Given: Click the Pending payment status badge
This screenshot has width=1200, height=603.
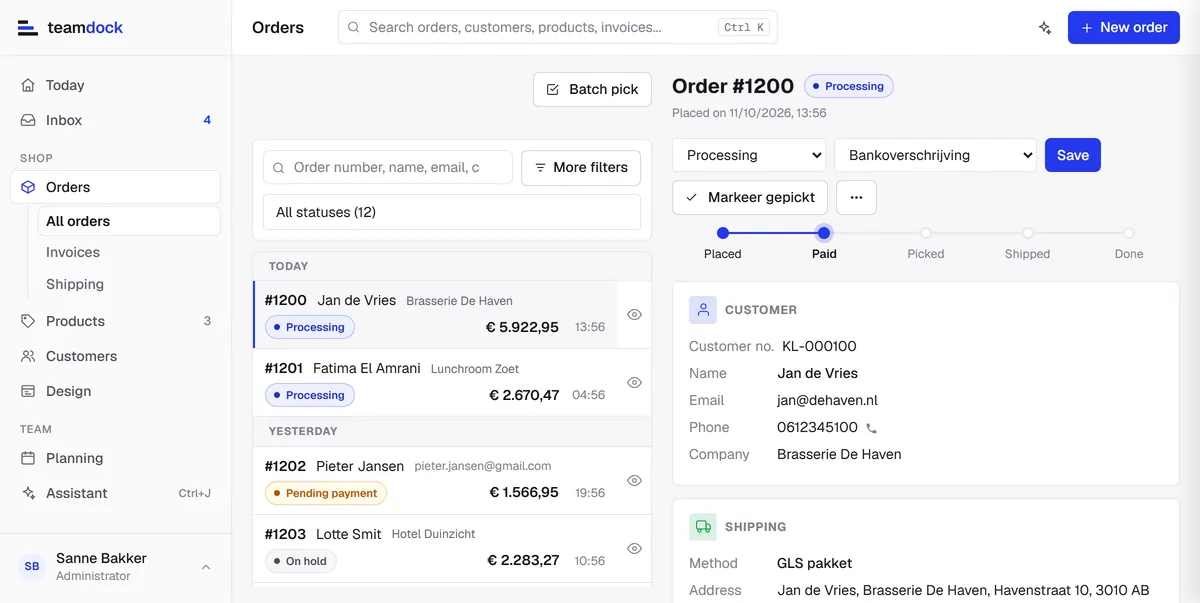Looking at the screenshot, I should point(326,493).
